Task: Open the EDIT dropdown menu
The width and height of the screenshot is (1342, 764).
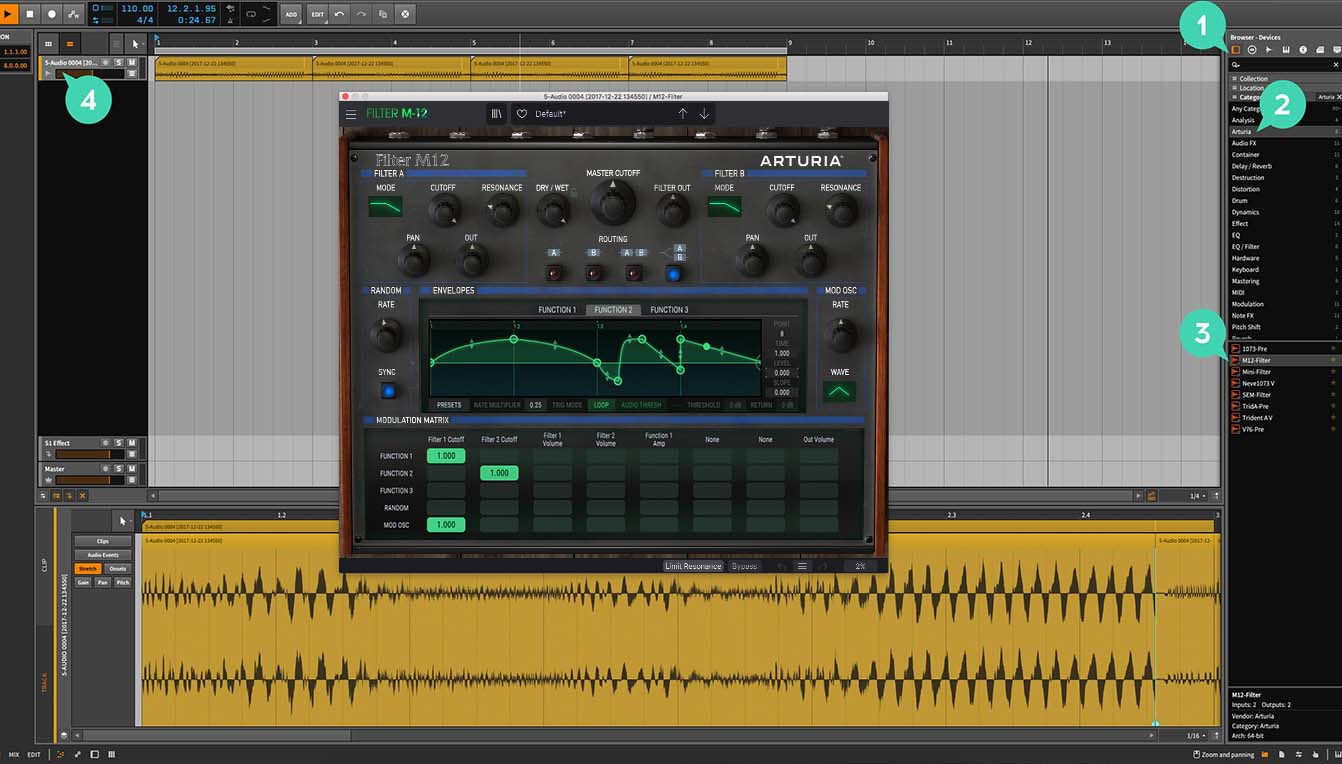Action: coord(317,14)
